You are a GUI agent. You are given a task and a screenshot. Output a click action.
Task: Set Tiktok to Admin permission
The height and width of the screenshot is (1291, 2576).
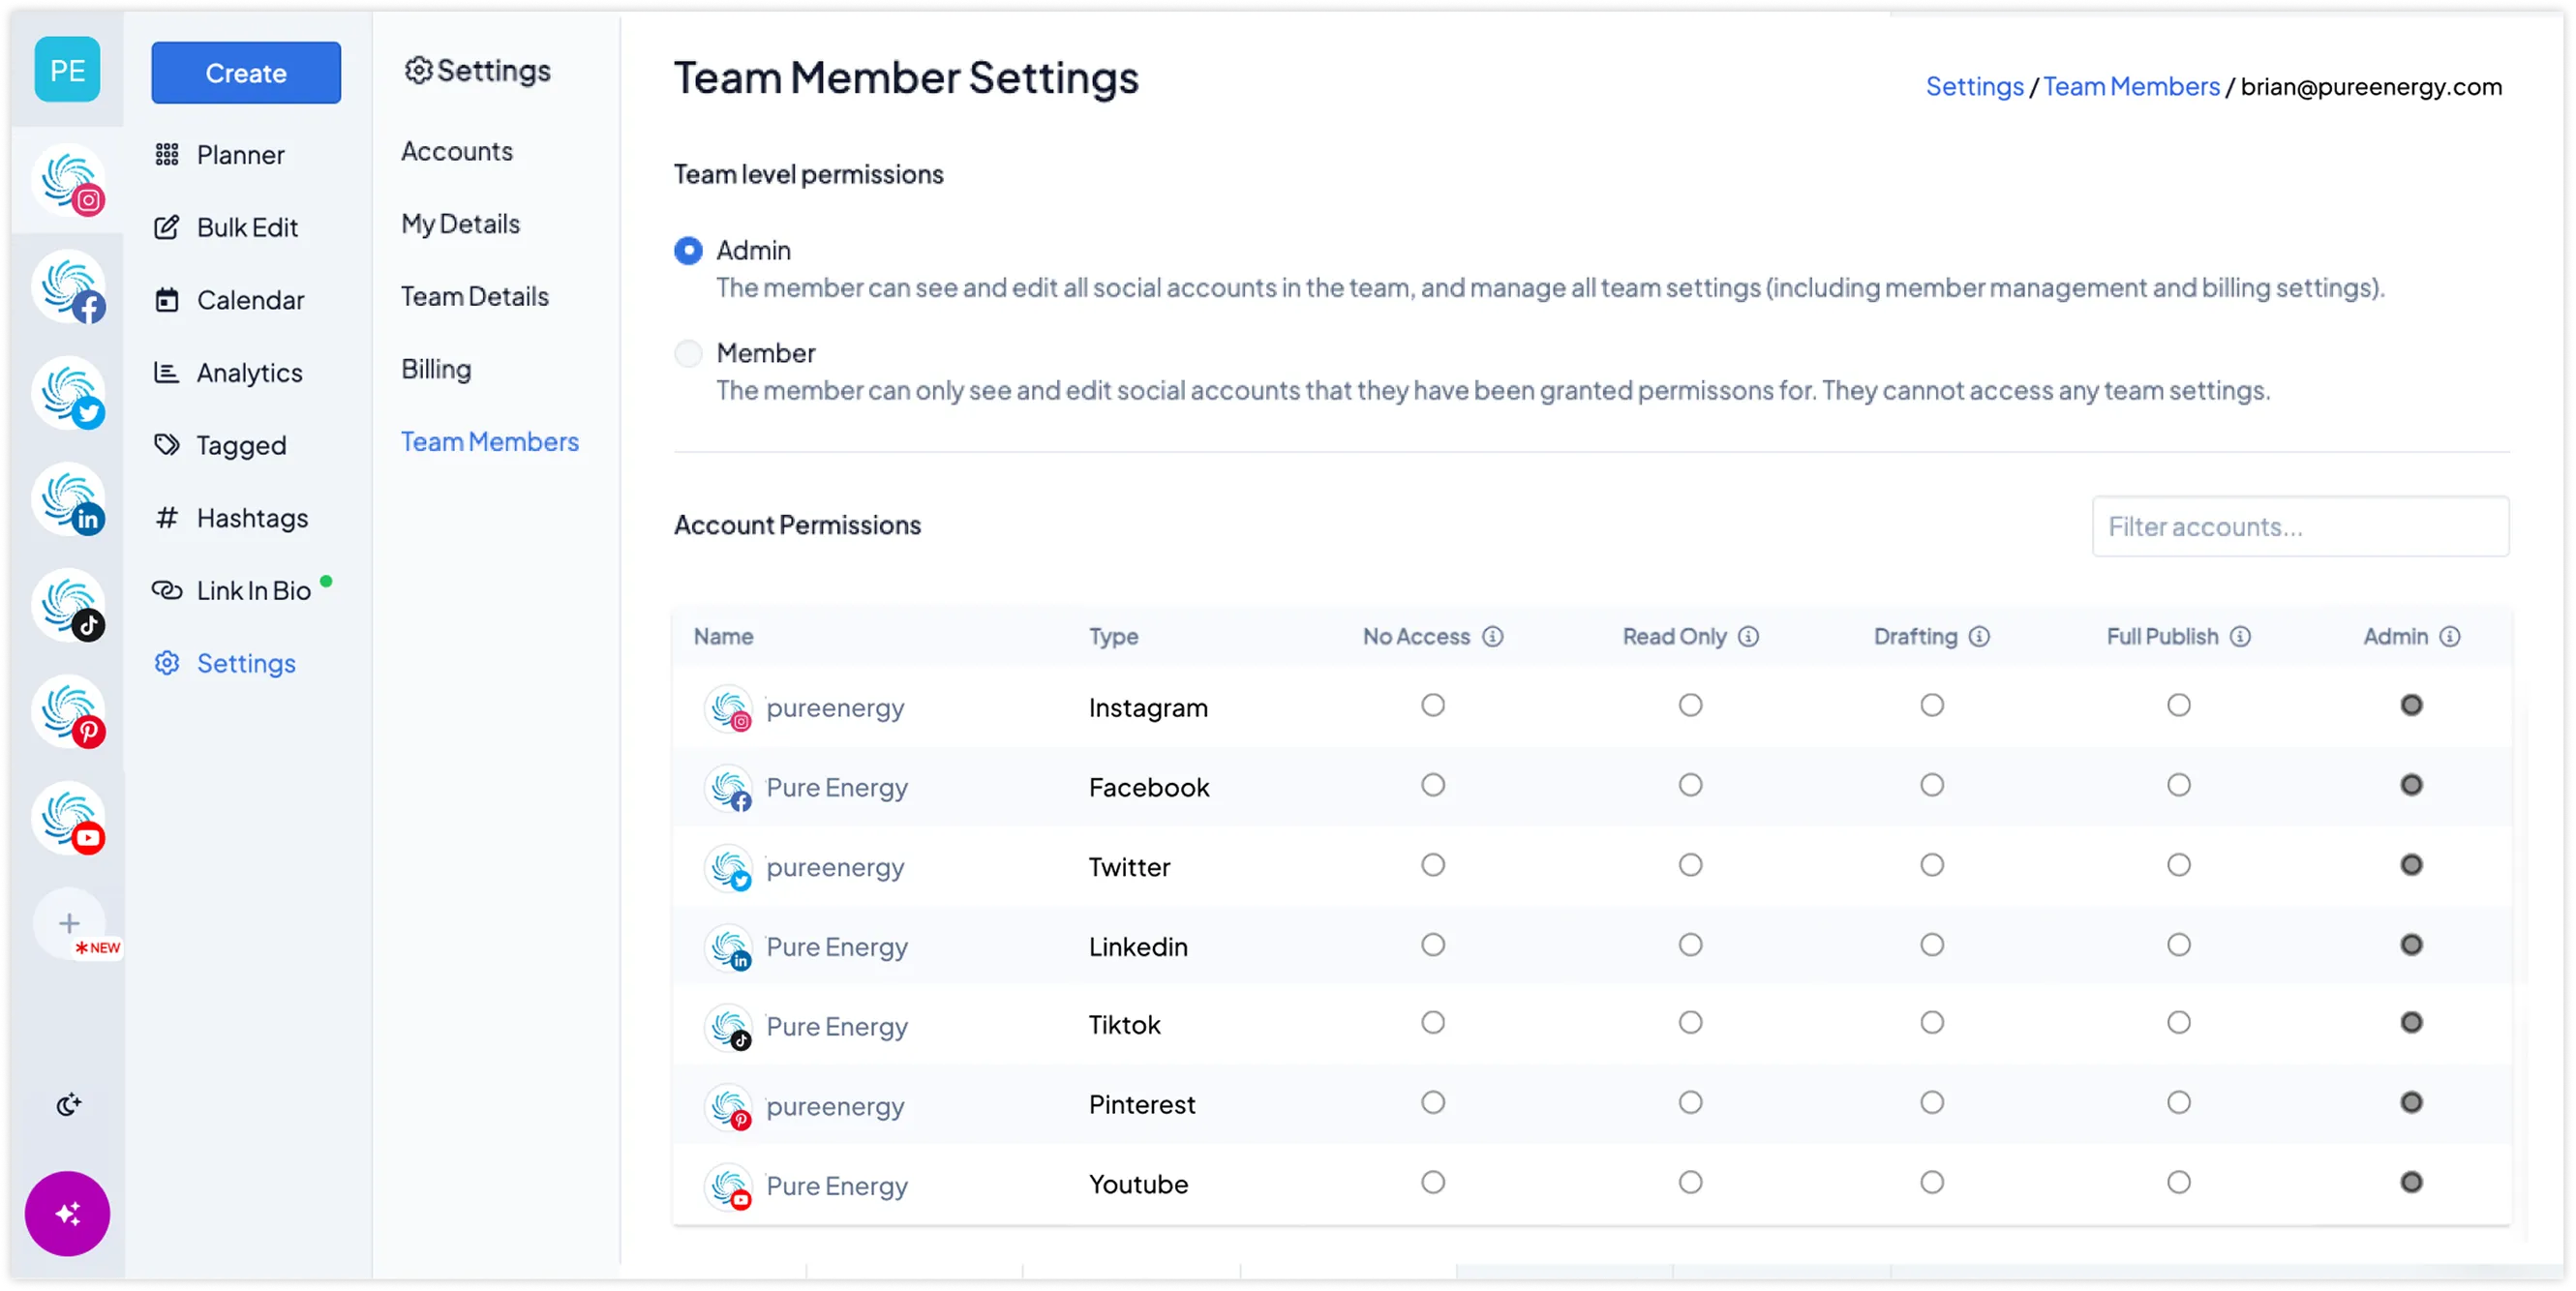pos(2412,1023)
